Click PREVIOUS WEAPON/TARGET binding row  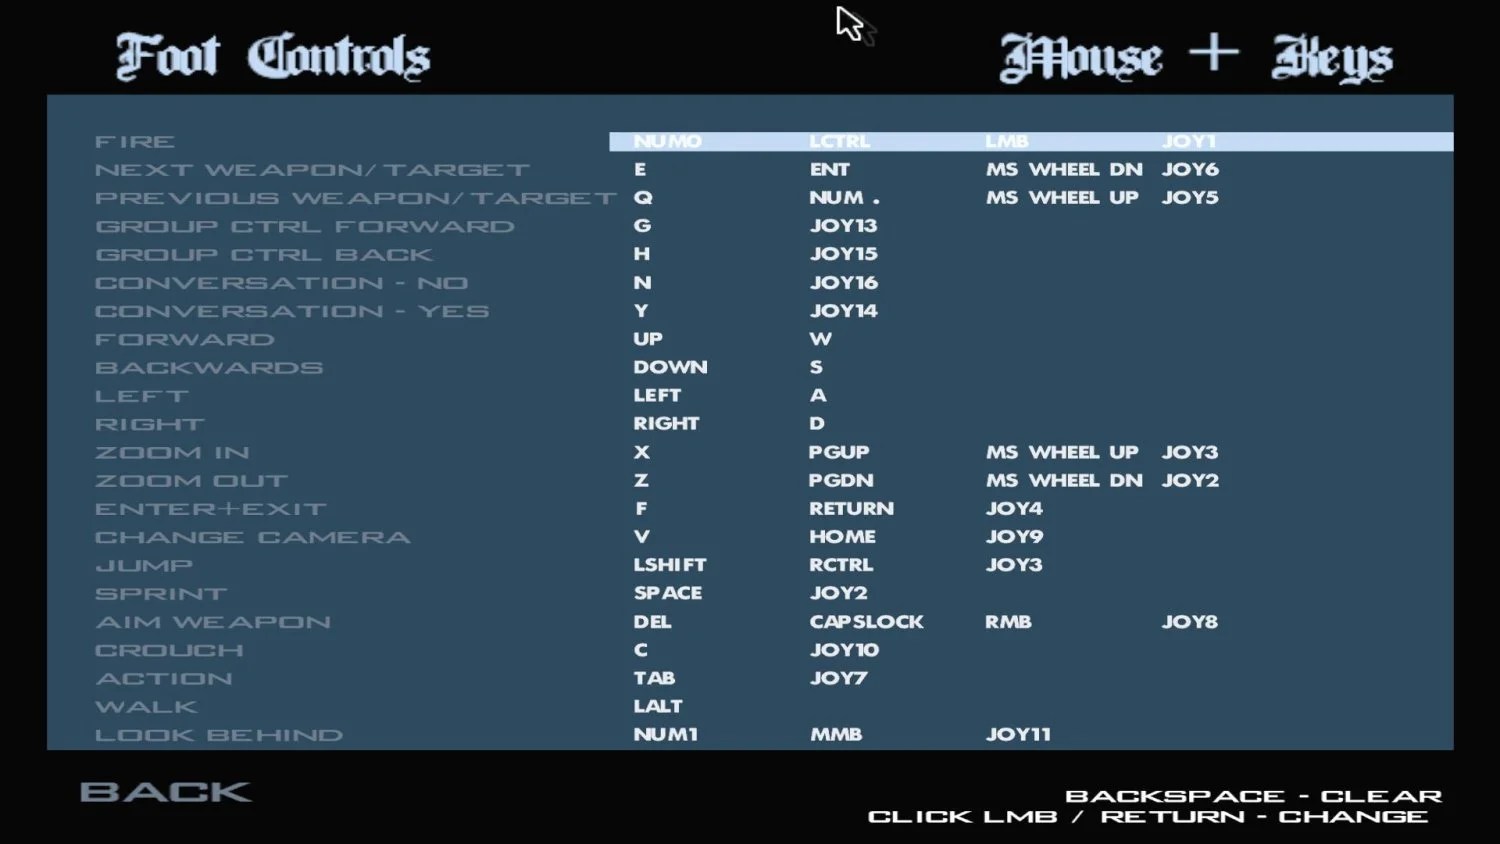coord(750,198)
